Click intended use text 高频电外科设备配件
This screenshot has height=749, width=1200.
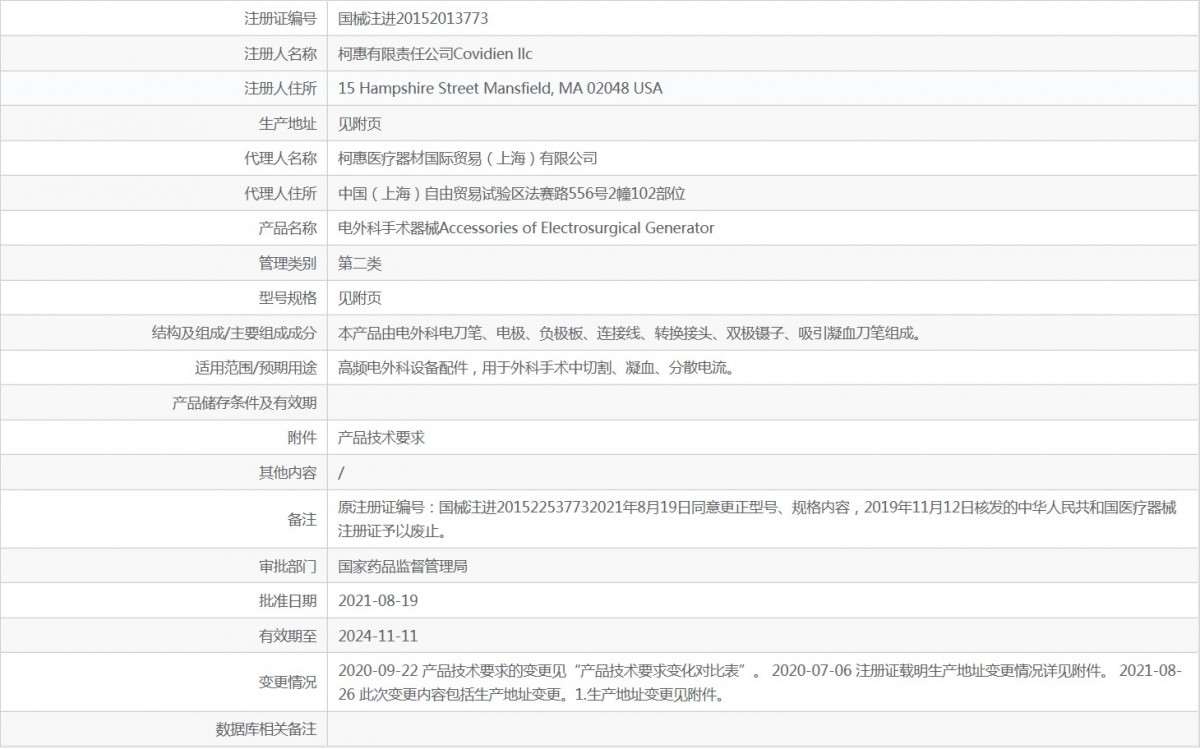tap(537, 368)
